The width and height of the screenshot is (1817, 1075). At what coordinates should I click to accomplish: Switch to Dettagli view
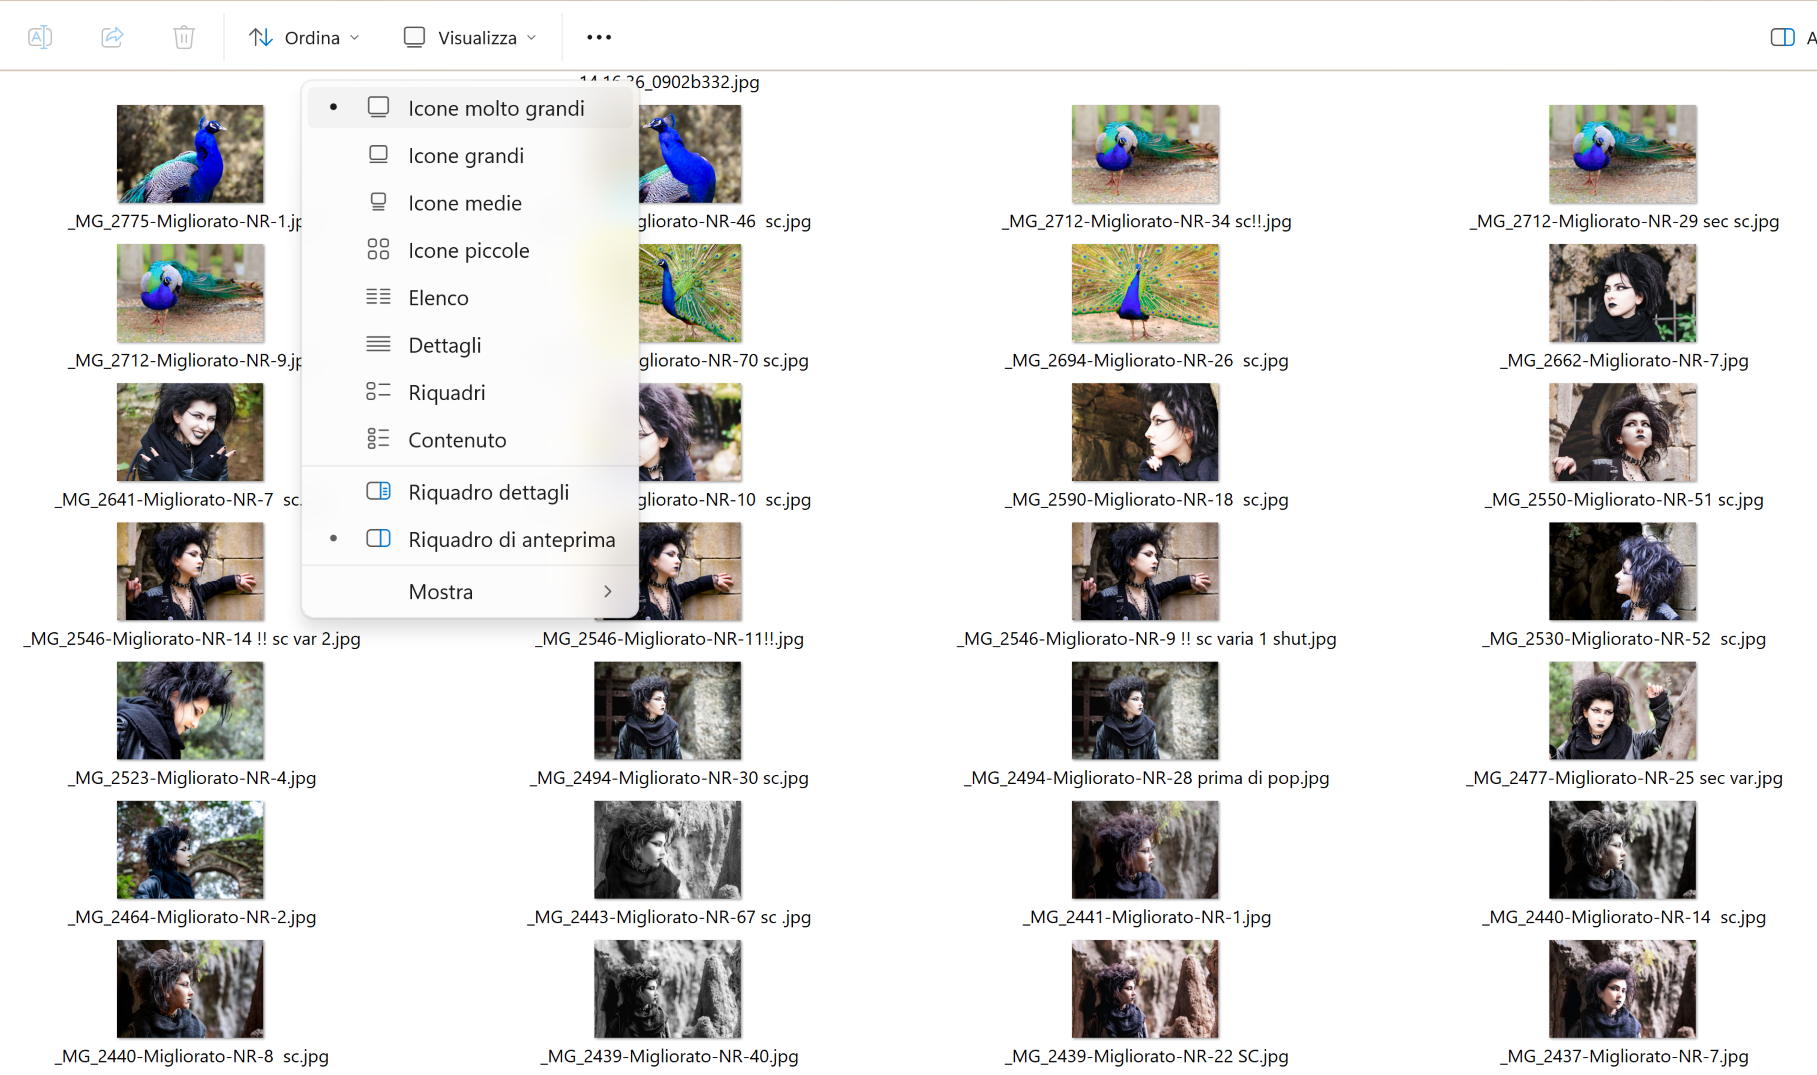click(470, 345)
